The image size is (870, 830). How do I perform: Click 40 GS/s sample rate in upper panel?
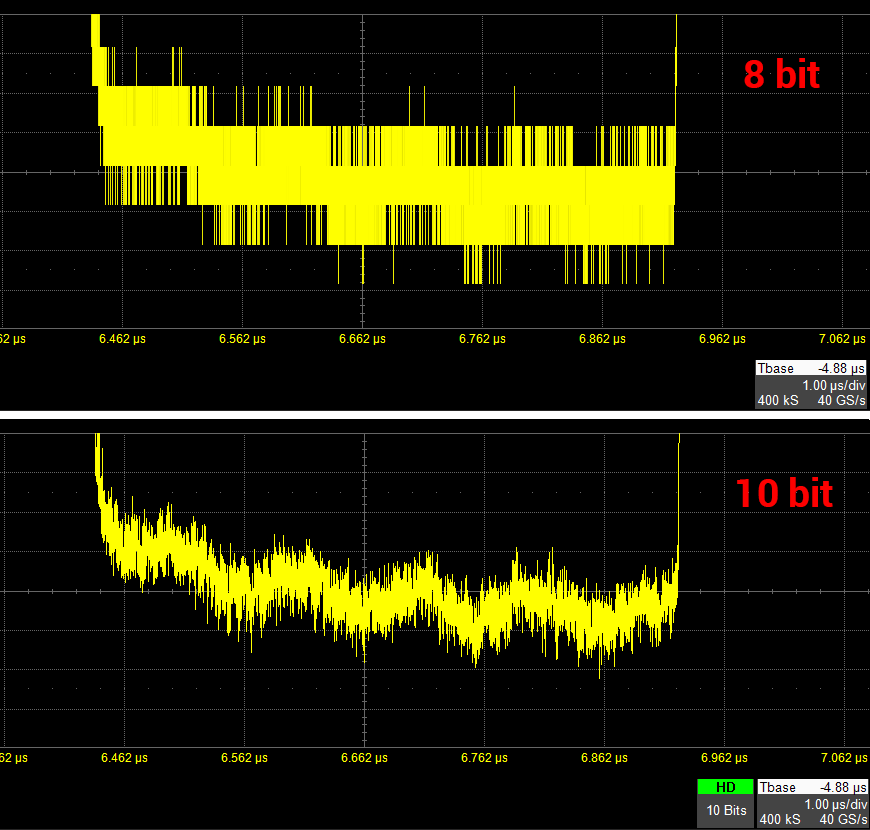842,400
